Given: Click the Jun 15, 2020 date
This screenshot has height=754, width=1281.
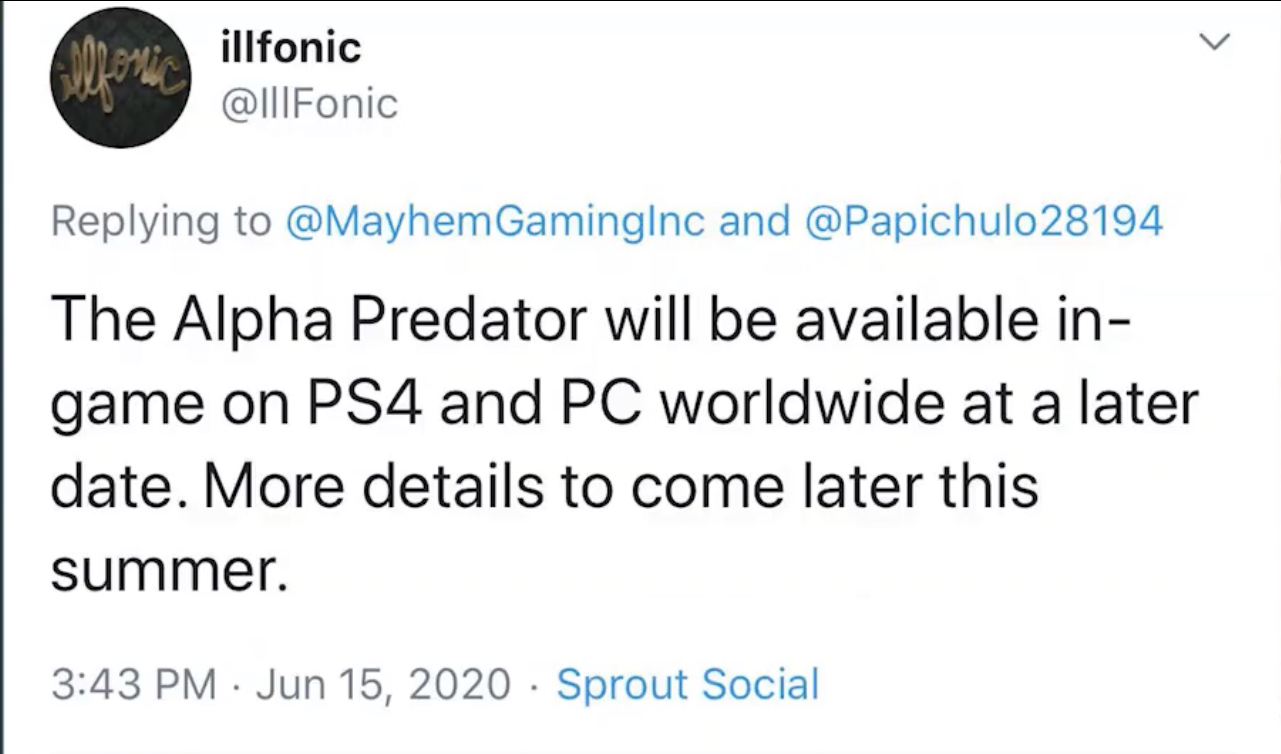Looking at the screenshot, I should pos(384,684).
